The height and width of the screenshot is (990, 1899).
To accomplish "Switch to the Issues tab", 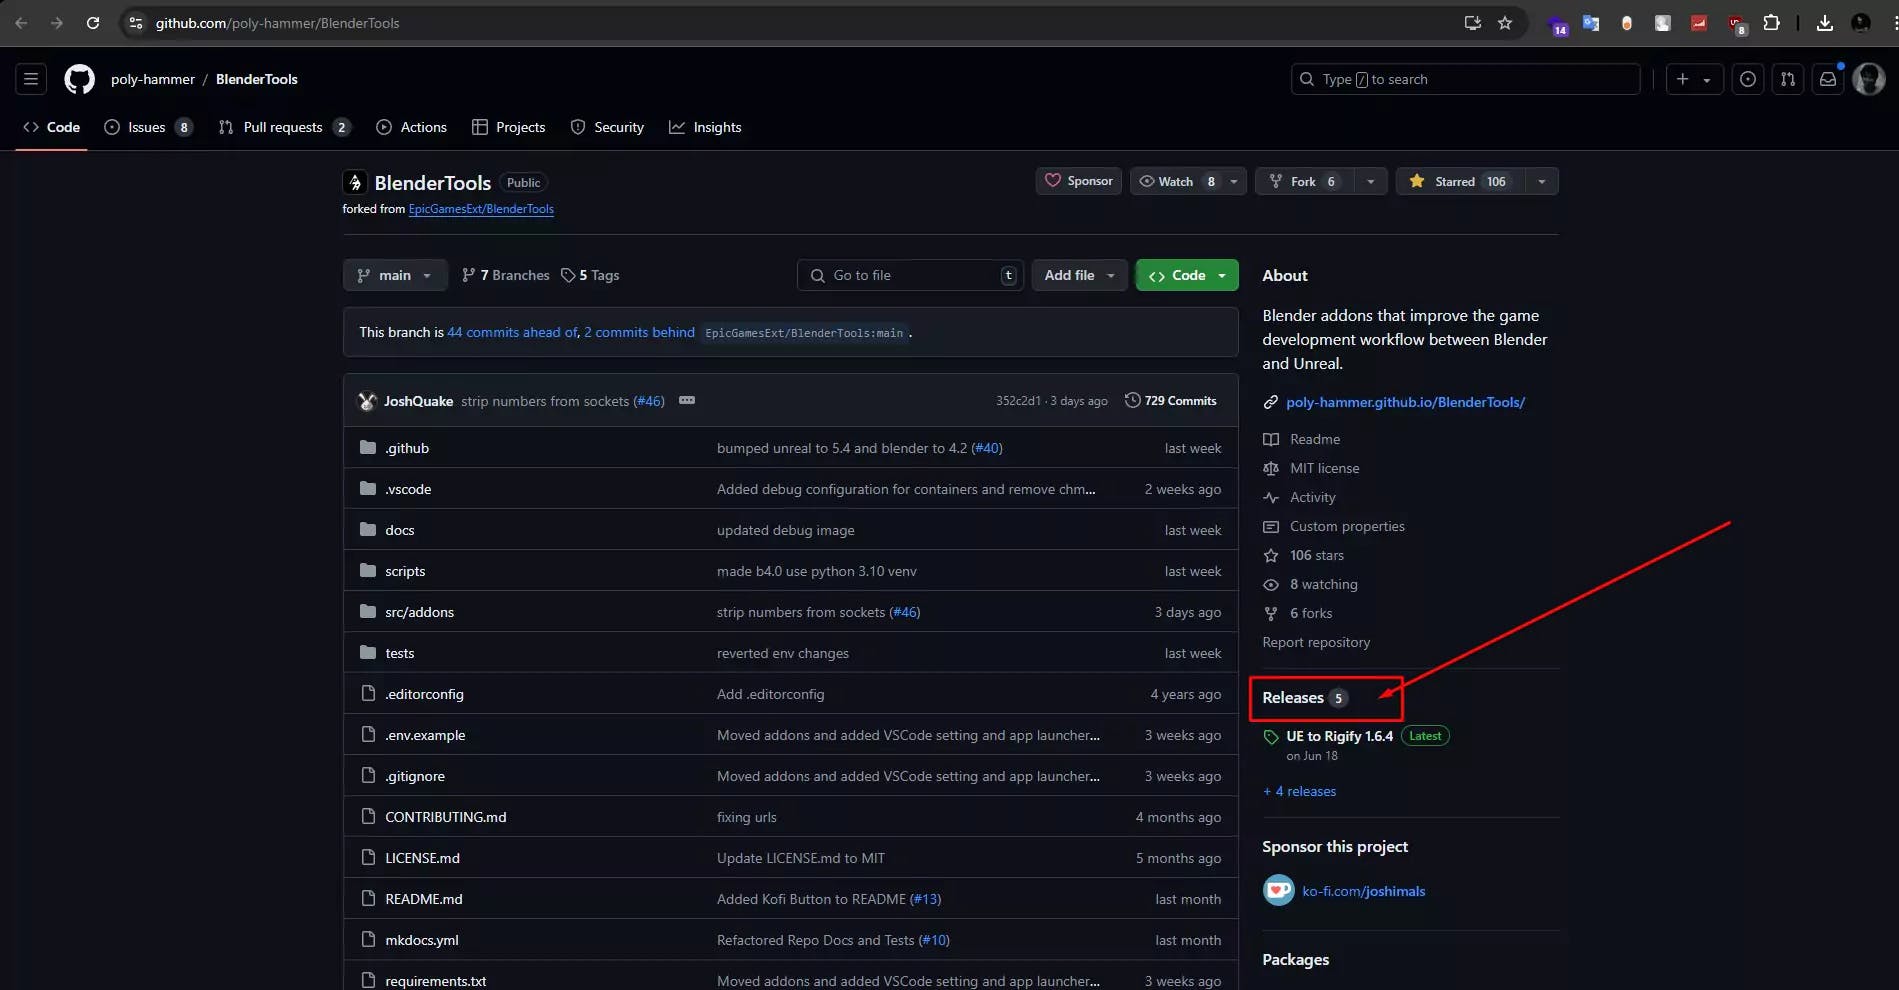I will click(148, 127).
